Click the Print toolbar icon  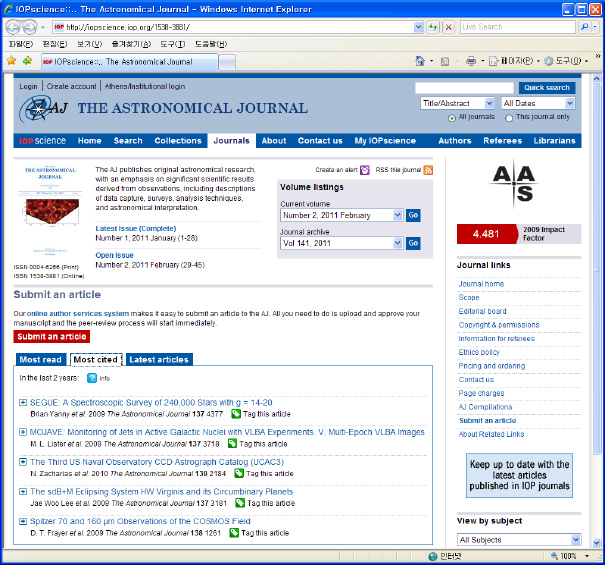coord(471,61)
